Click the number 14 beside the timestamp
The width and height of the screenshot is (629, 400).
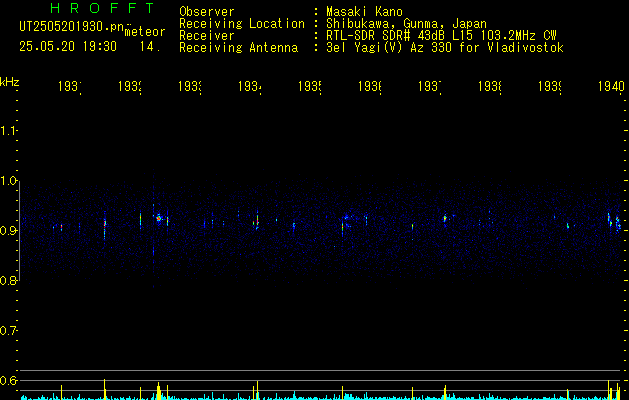point(150,47)
